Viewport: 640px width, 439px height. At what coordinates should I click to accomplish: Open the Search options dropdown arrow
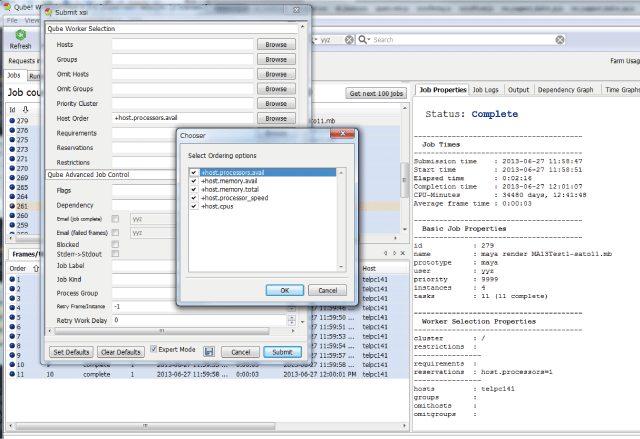point(369,40)
